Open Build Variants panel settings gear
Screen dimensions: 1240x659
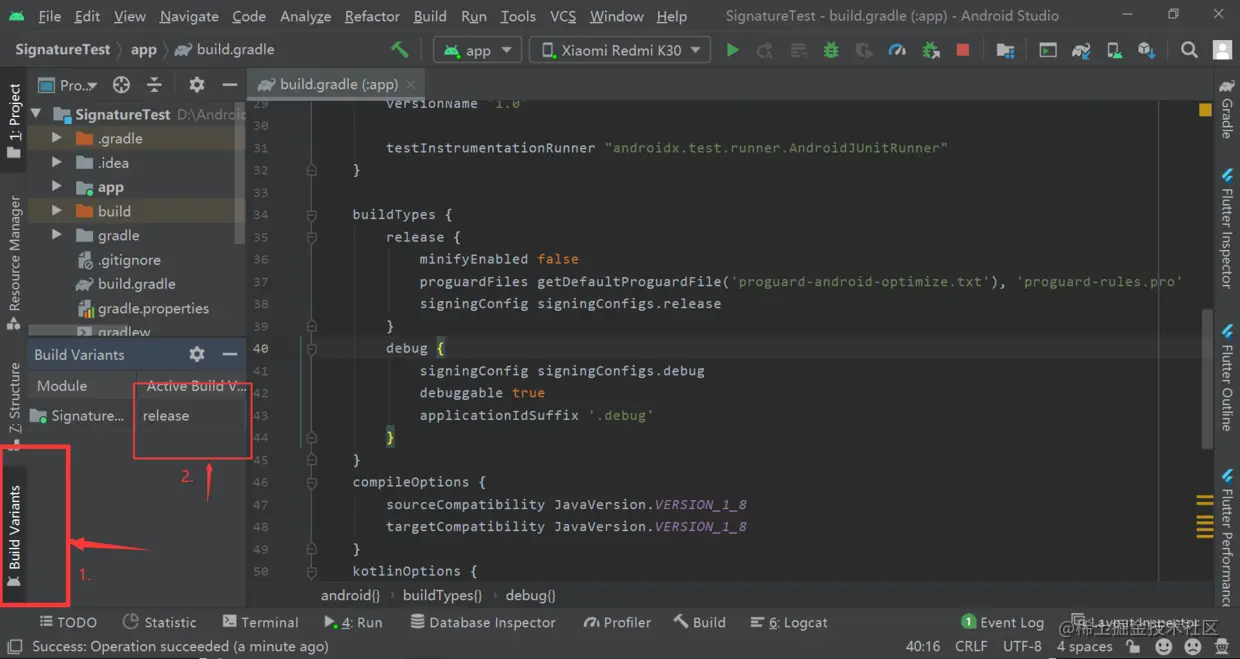point(197,354)
